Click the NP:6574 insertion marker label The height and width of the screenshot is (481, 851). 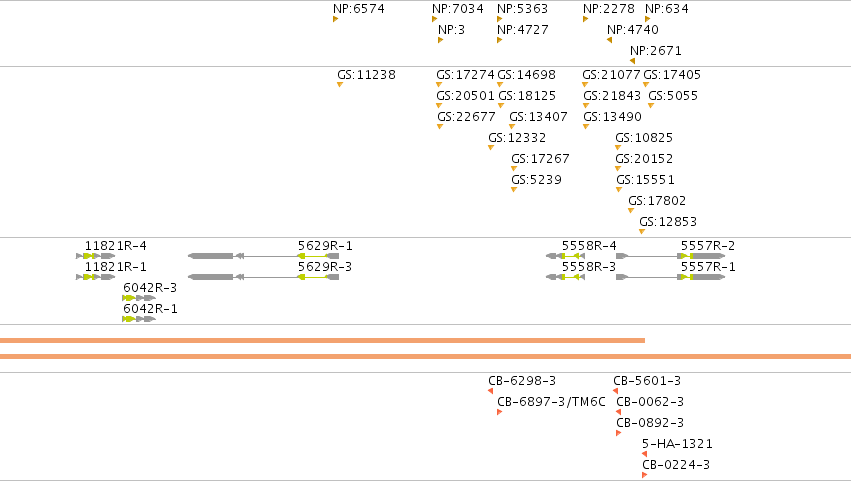point(359,9)
